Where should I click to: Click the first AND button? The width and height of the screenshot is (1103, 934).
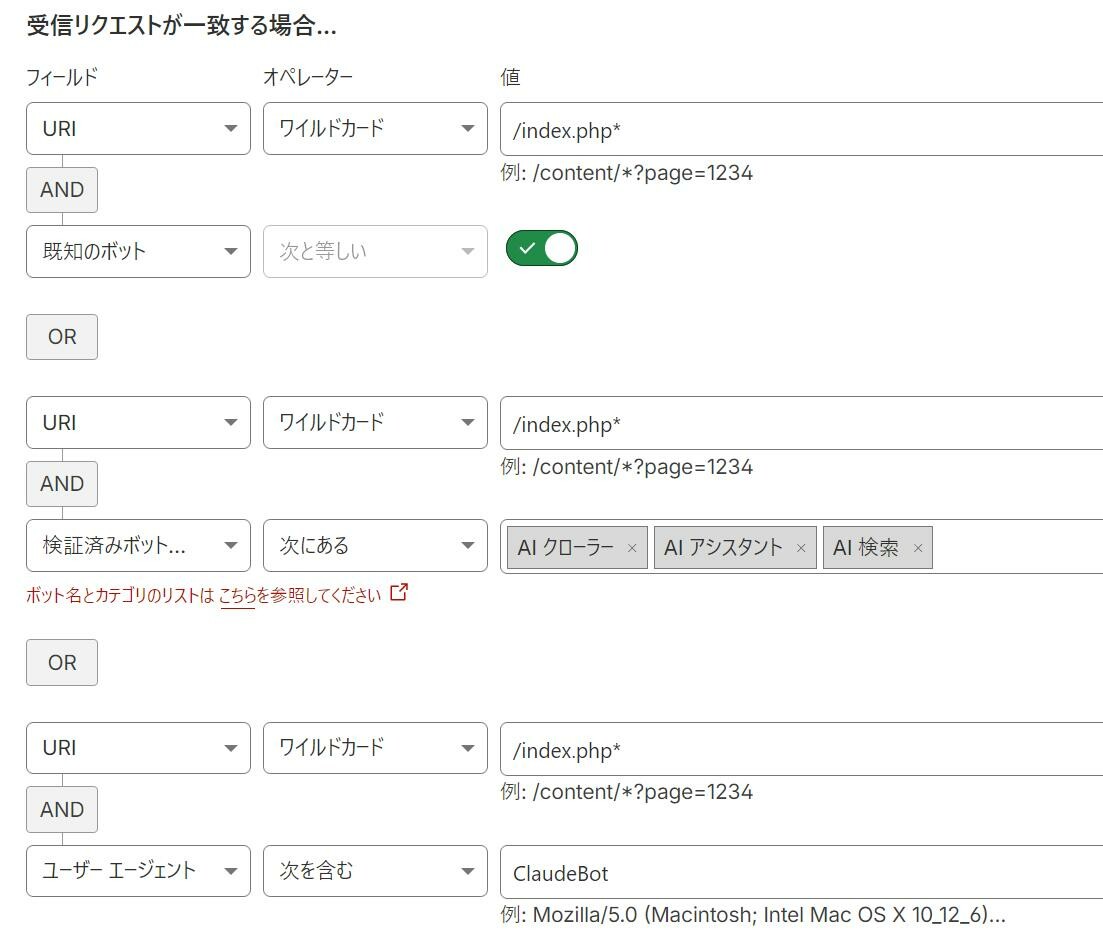[x=62, y=190]
